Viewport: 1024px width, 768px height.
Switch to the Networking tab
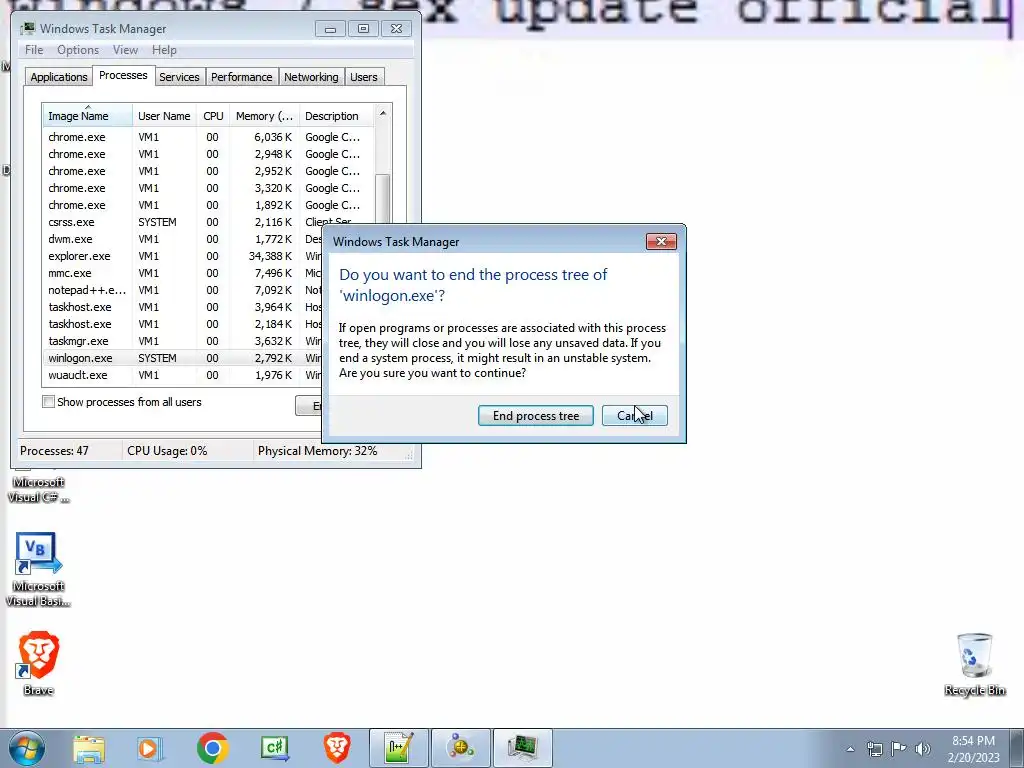point(311,77)
